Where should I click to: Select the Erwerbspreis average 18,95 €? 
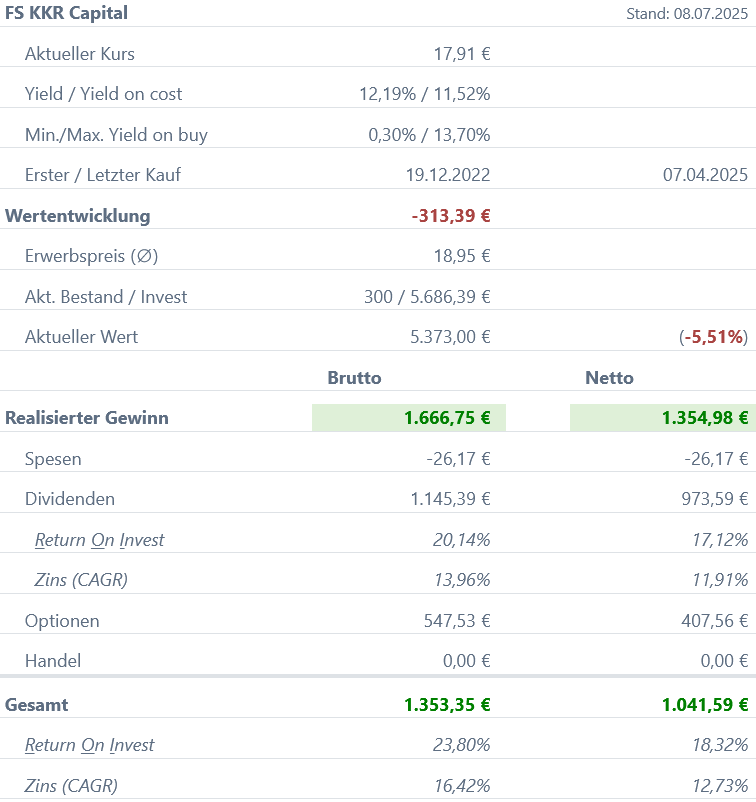pos(462,256)
